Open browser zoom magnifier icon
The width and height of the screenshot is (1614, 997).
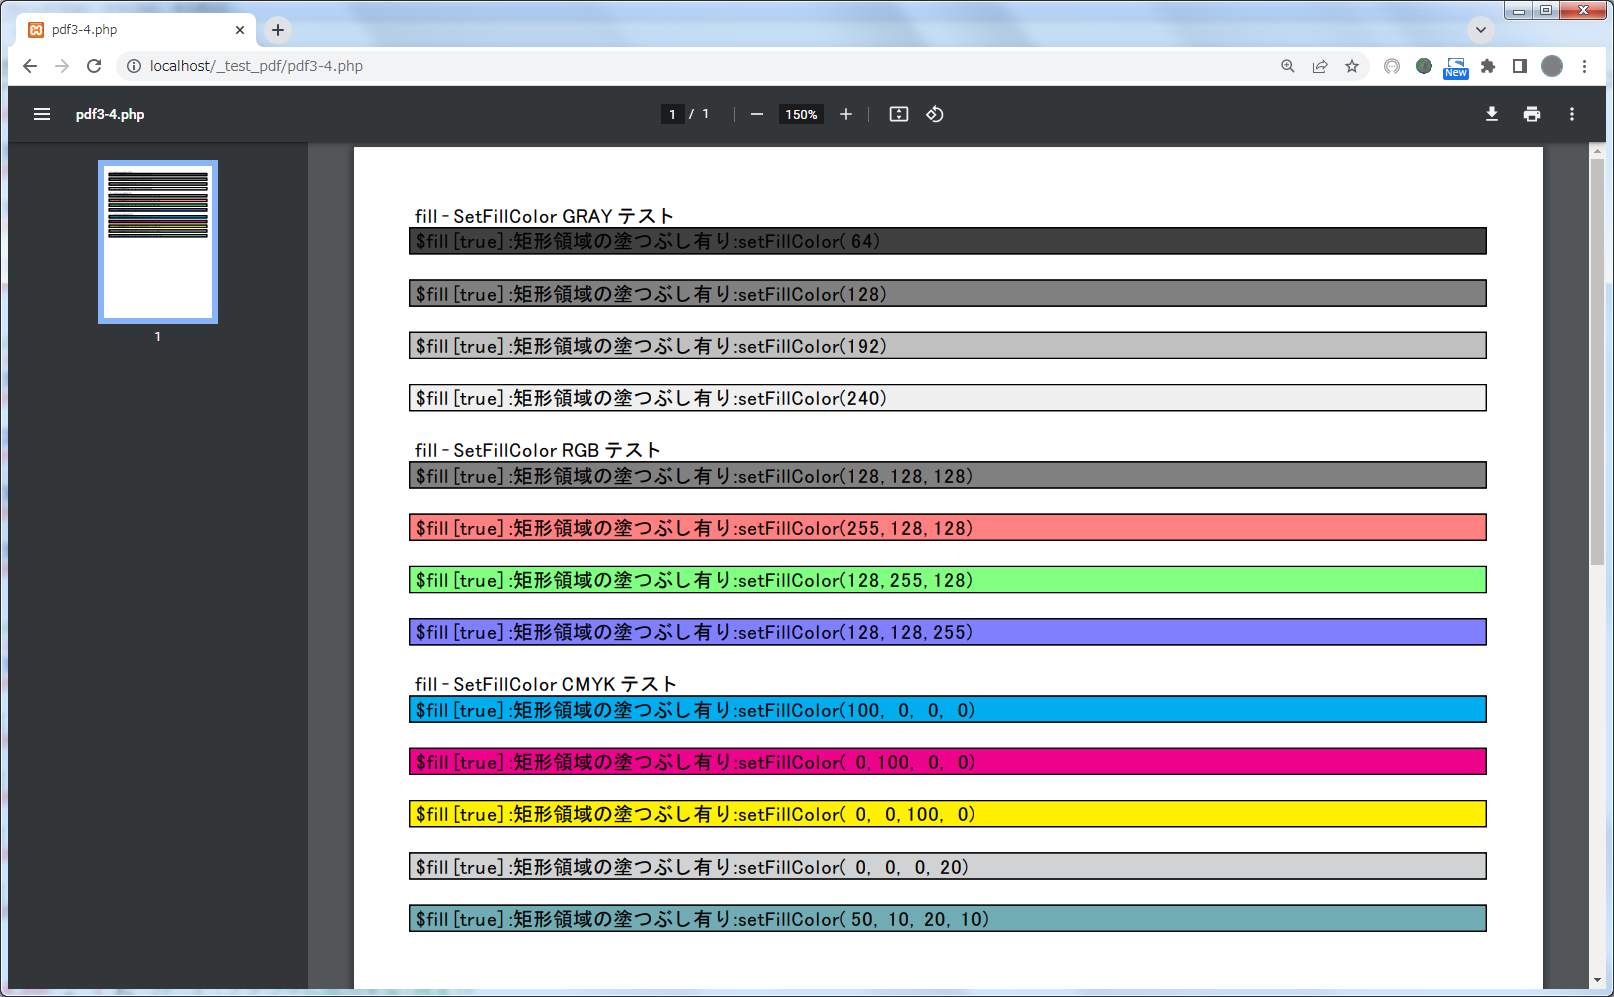pyautogui.click(x=1288, y=66)
